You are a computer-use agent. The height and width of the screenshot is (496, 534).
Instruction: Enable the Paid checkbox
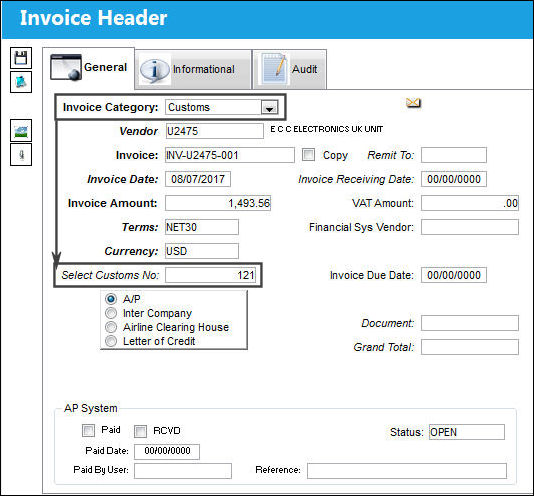88,431
